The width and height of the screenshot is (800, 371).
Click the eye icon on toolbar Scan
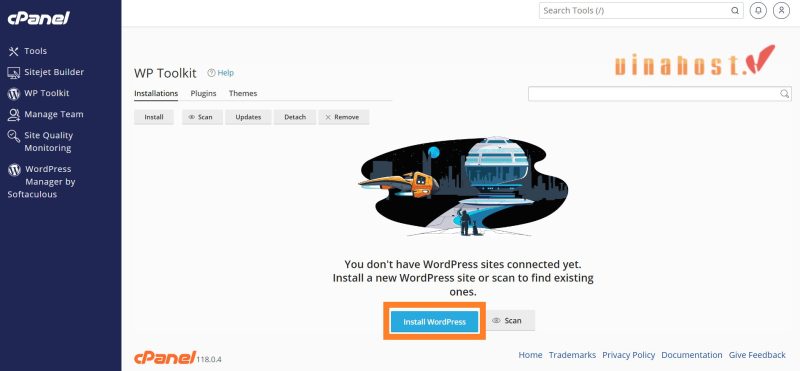click(x=192, y=117)
